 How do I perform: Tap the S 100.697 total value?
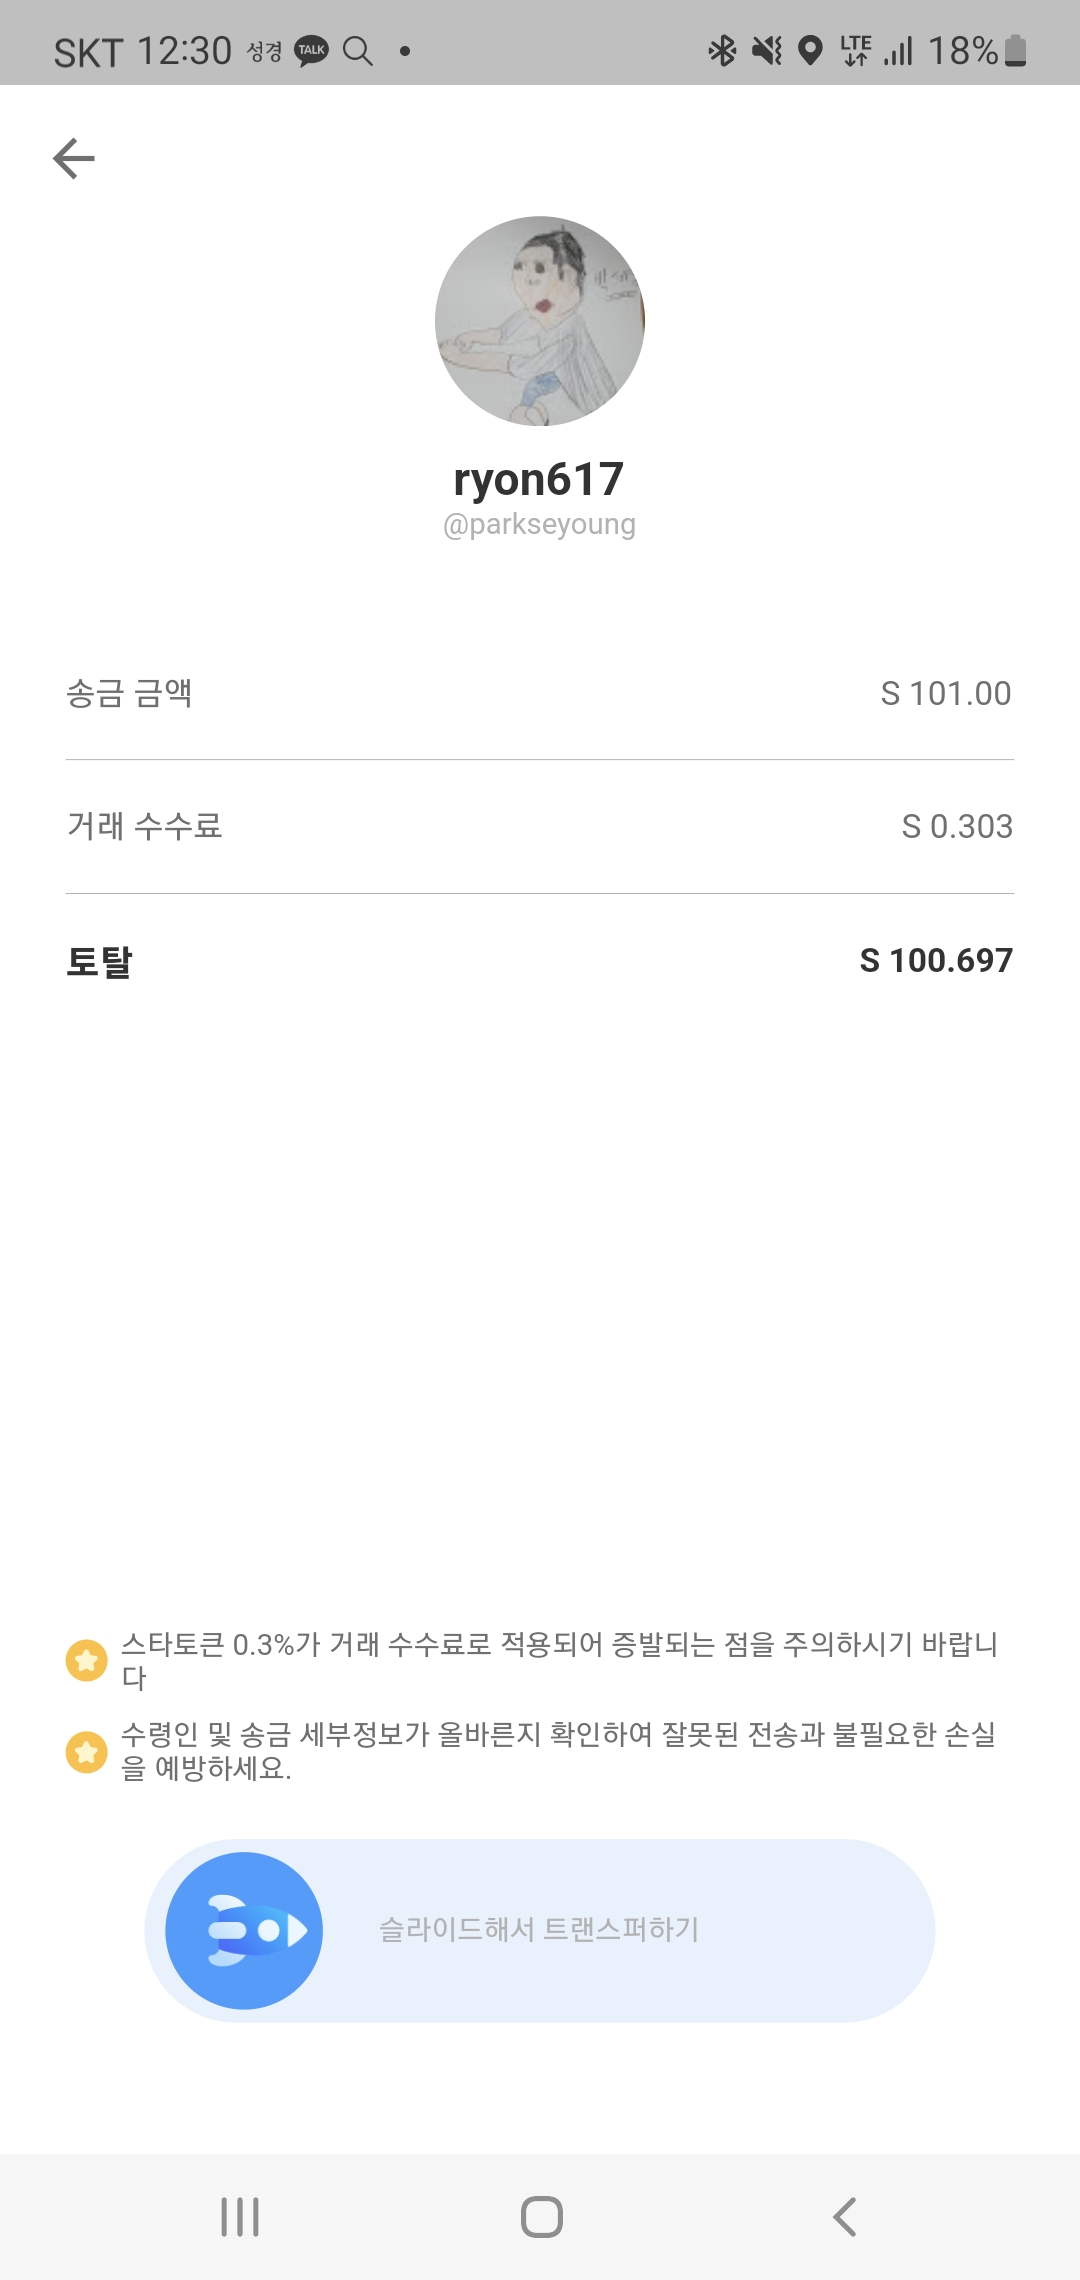point(936,960)
